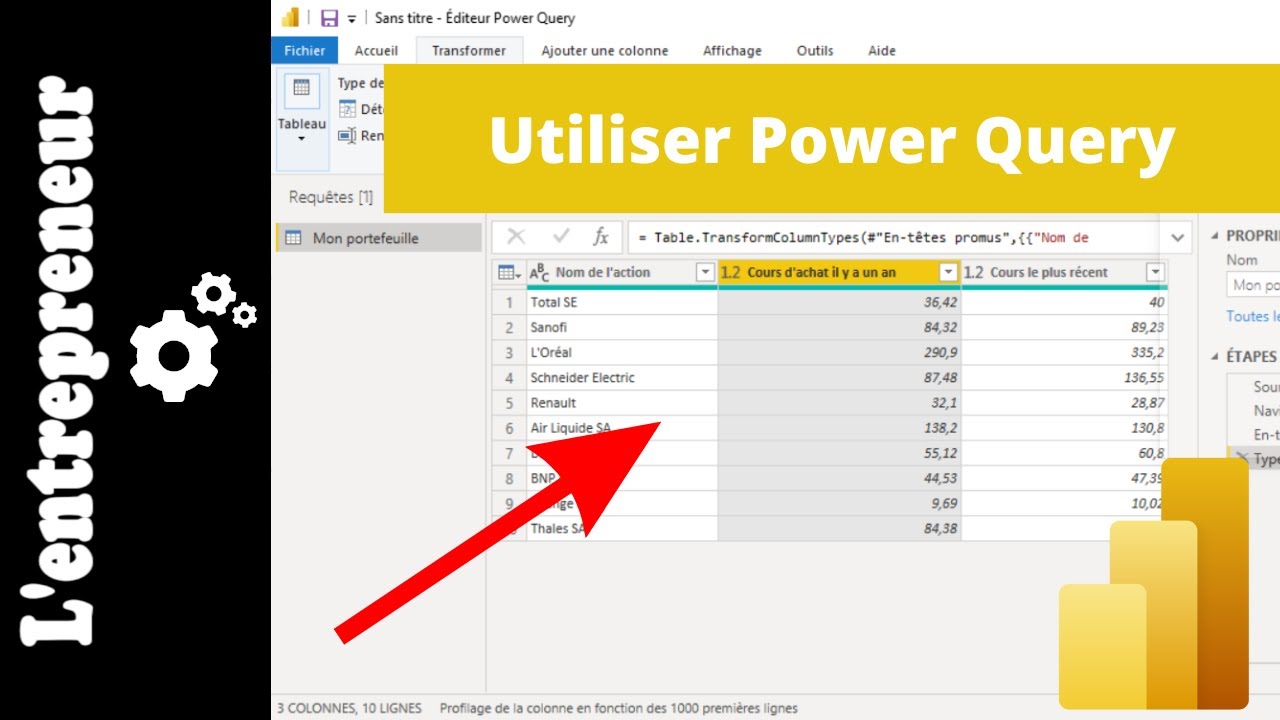The height and width of the screenshot is (720, 1280).
Task: Click the 55,12 value cell
Action: point(839,453)
